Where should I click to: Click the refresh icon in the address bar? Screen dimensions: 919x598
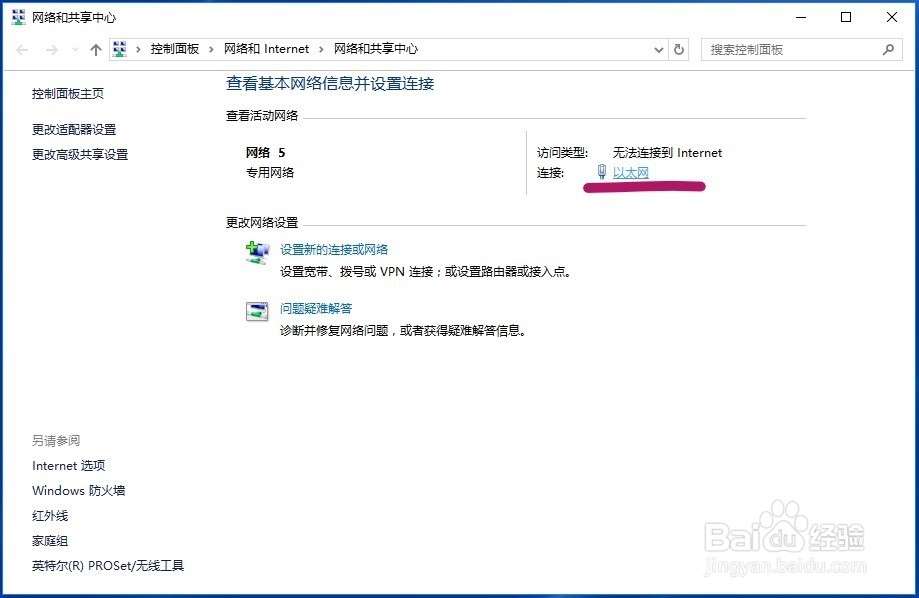coord(679,48)
